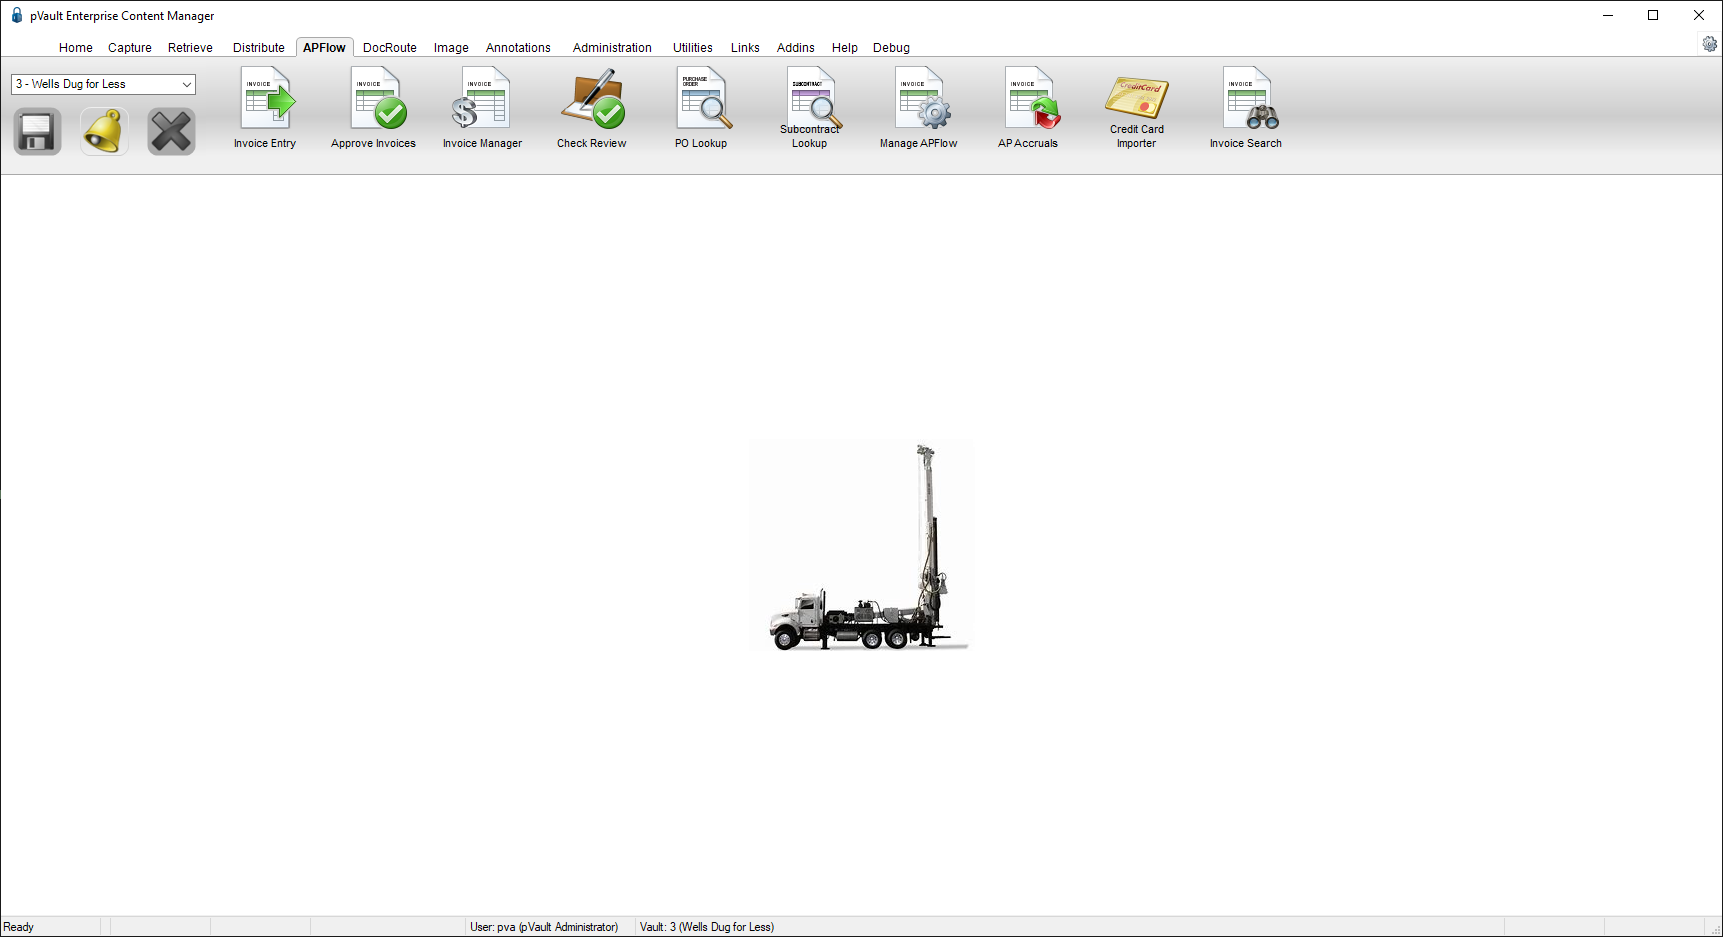
Task: Click 'Vault: 3 (Wells Dug for Less)' status
Action: tap(707, 927)
